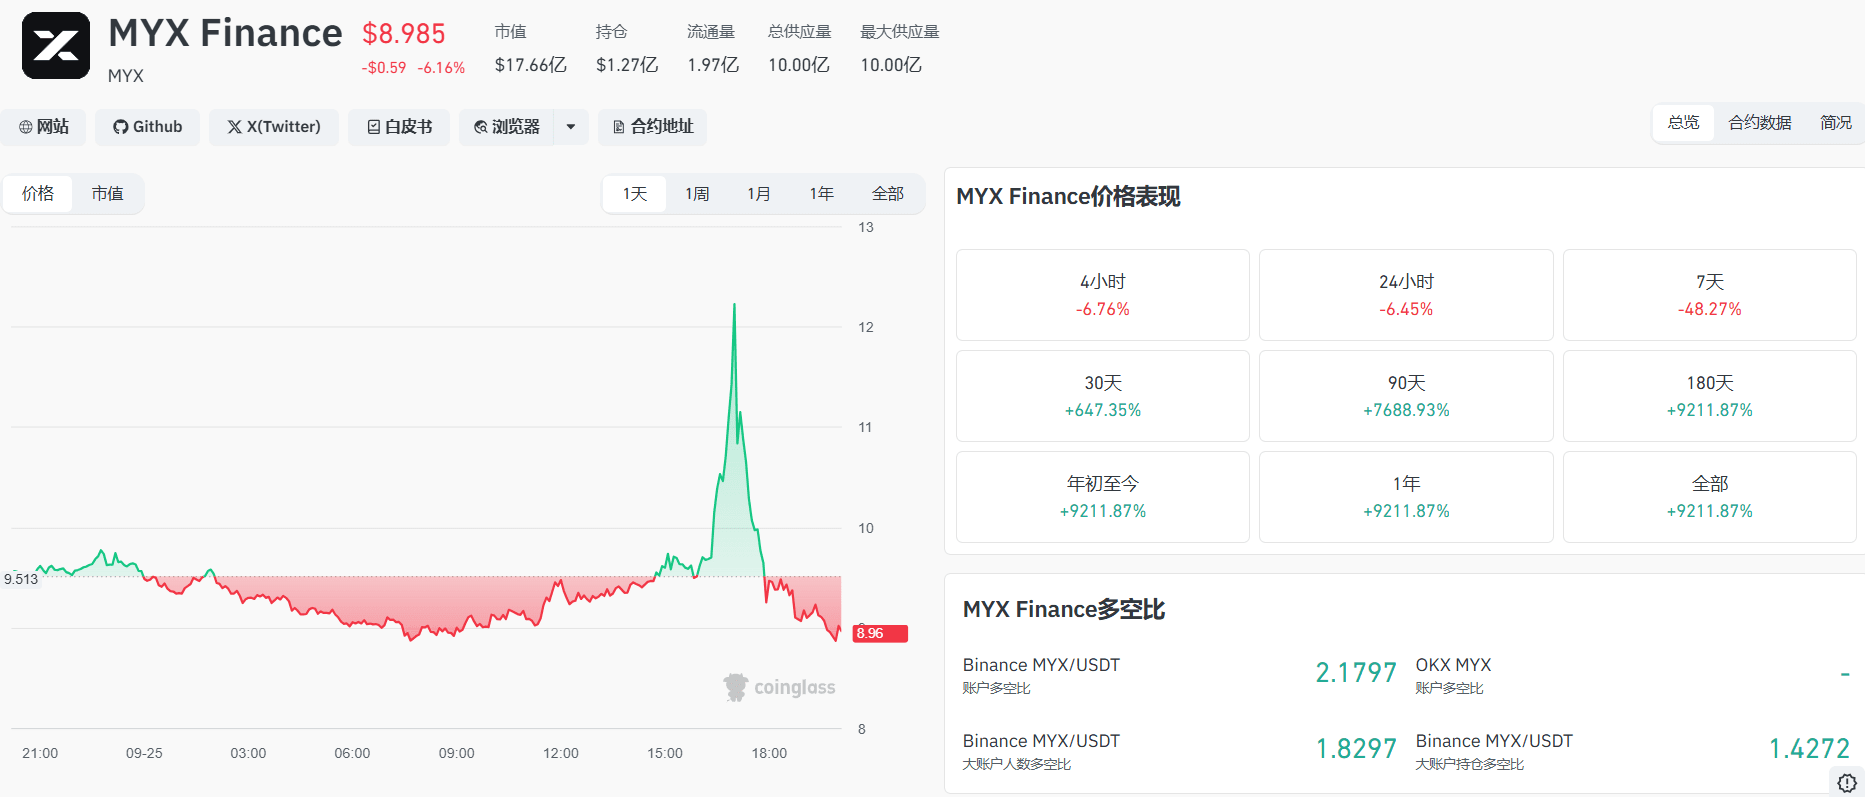Click the MYX Finance多空比 heading

tap(1064, 610)
